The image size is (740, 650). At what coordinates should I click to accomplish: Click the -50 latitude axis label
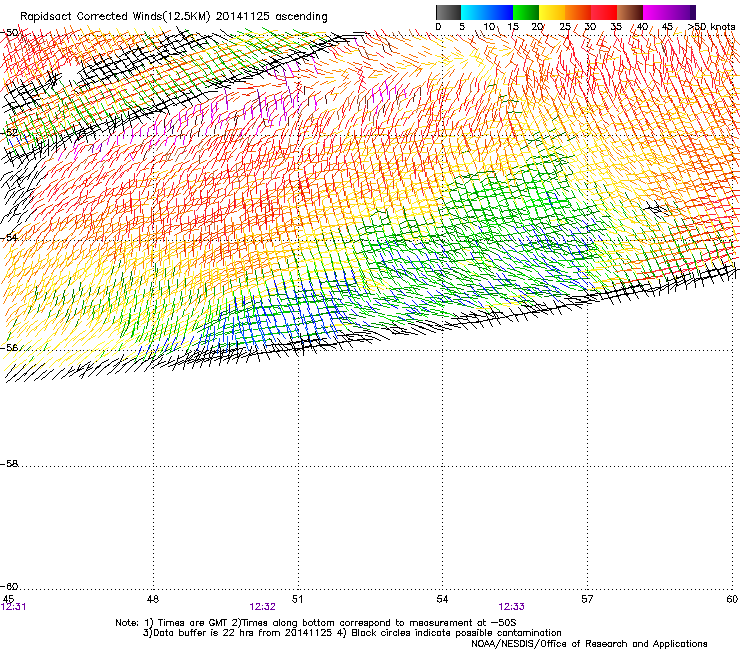[9, 33]
